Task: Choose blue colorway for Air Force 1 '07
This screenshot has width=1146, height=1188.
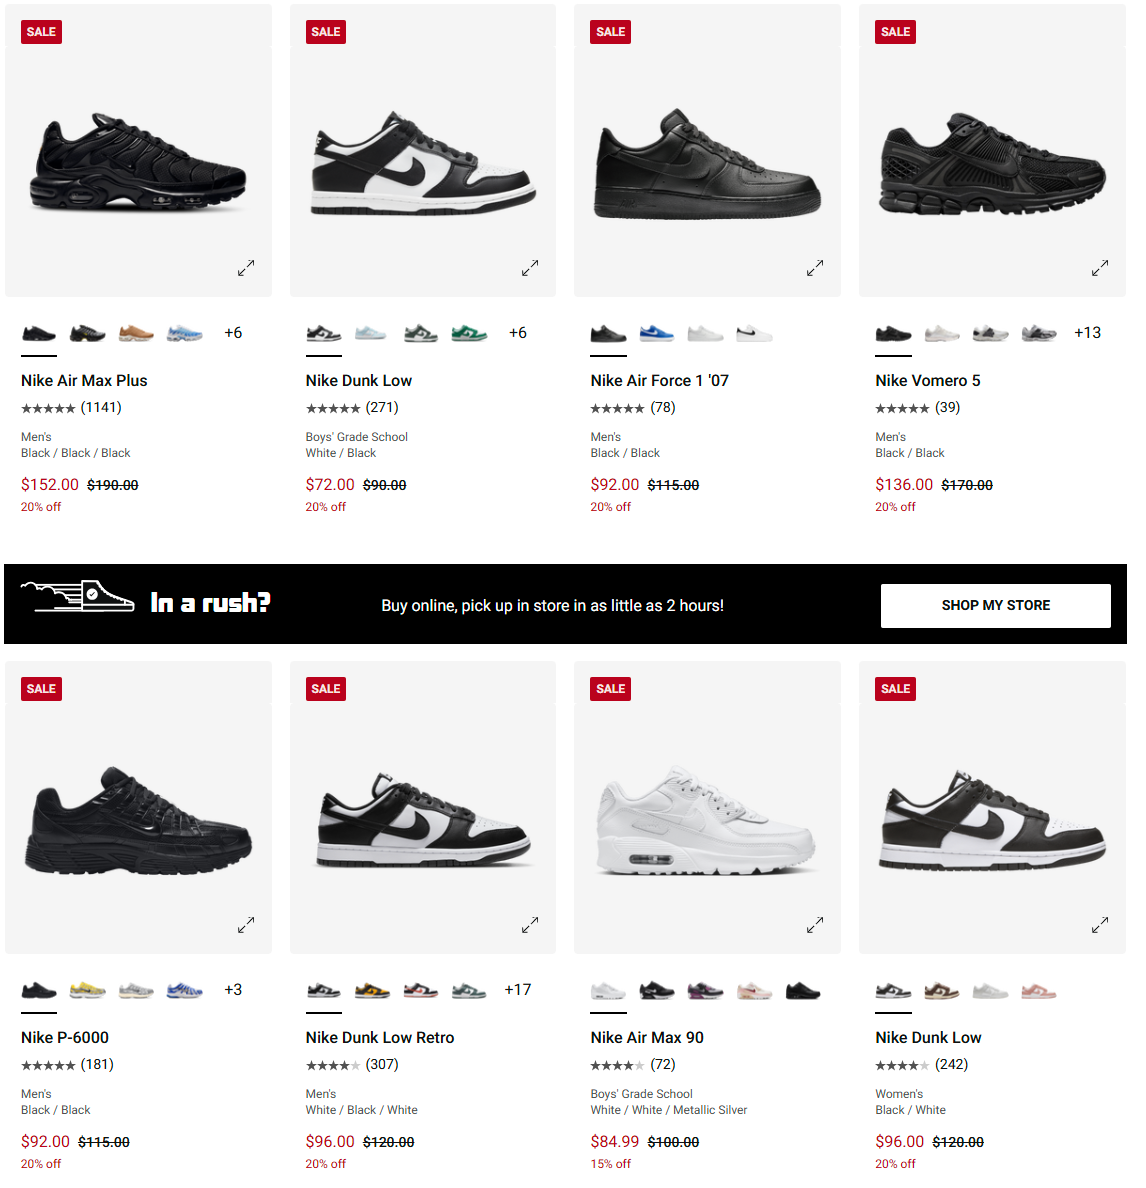Action: click(656, 333)
